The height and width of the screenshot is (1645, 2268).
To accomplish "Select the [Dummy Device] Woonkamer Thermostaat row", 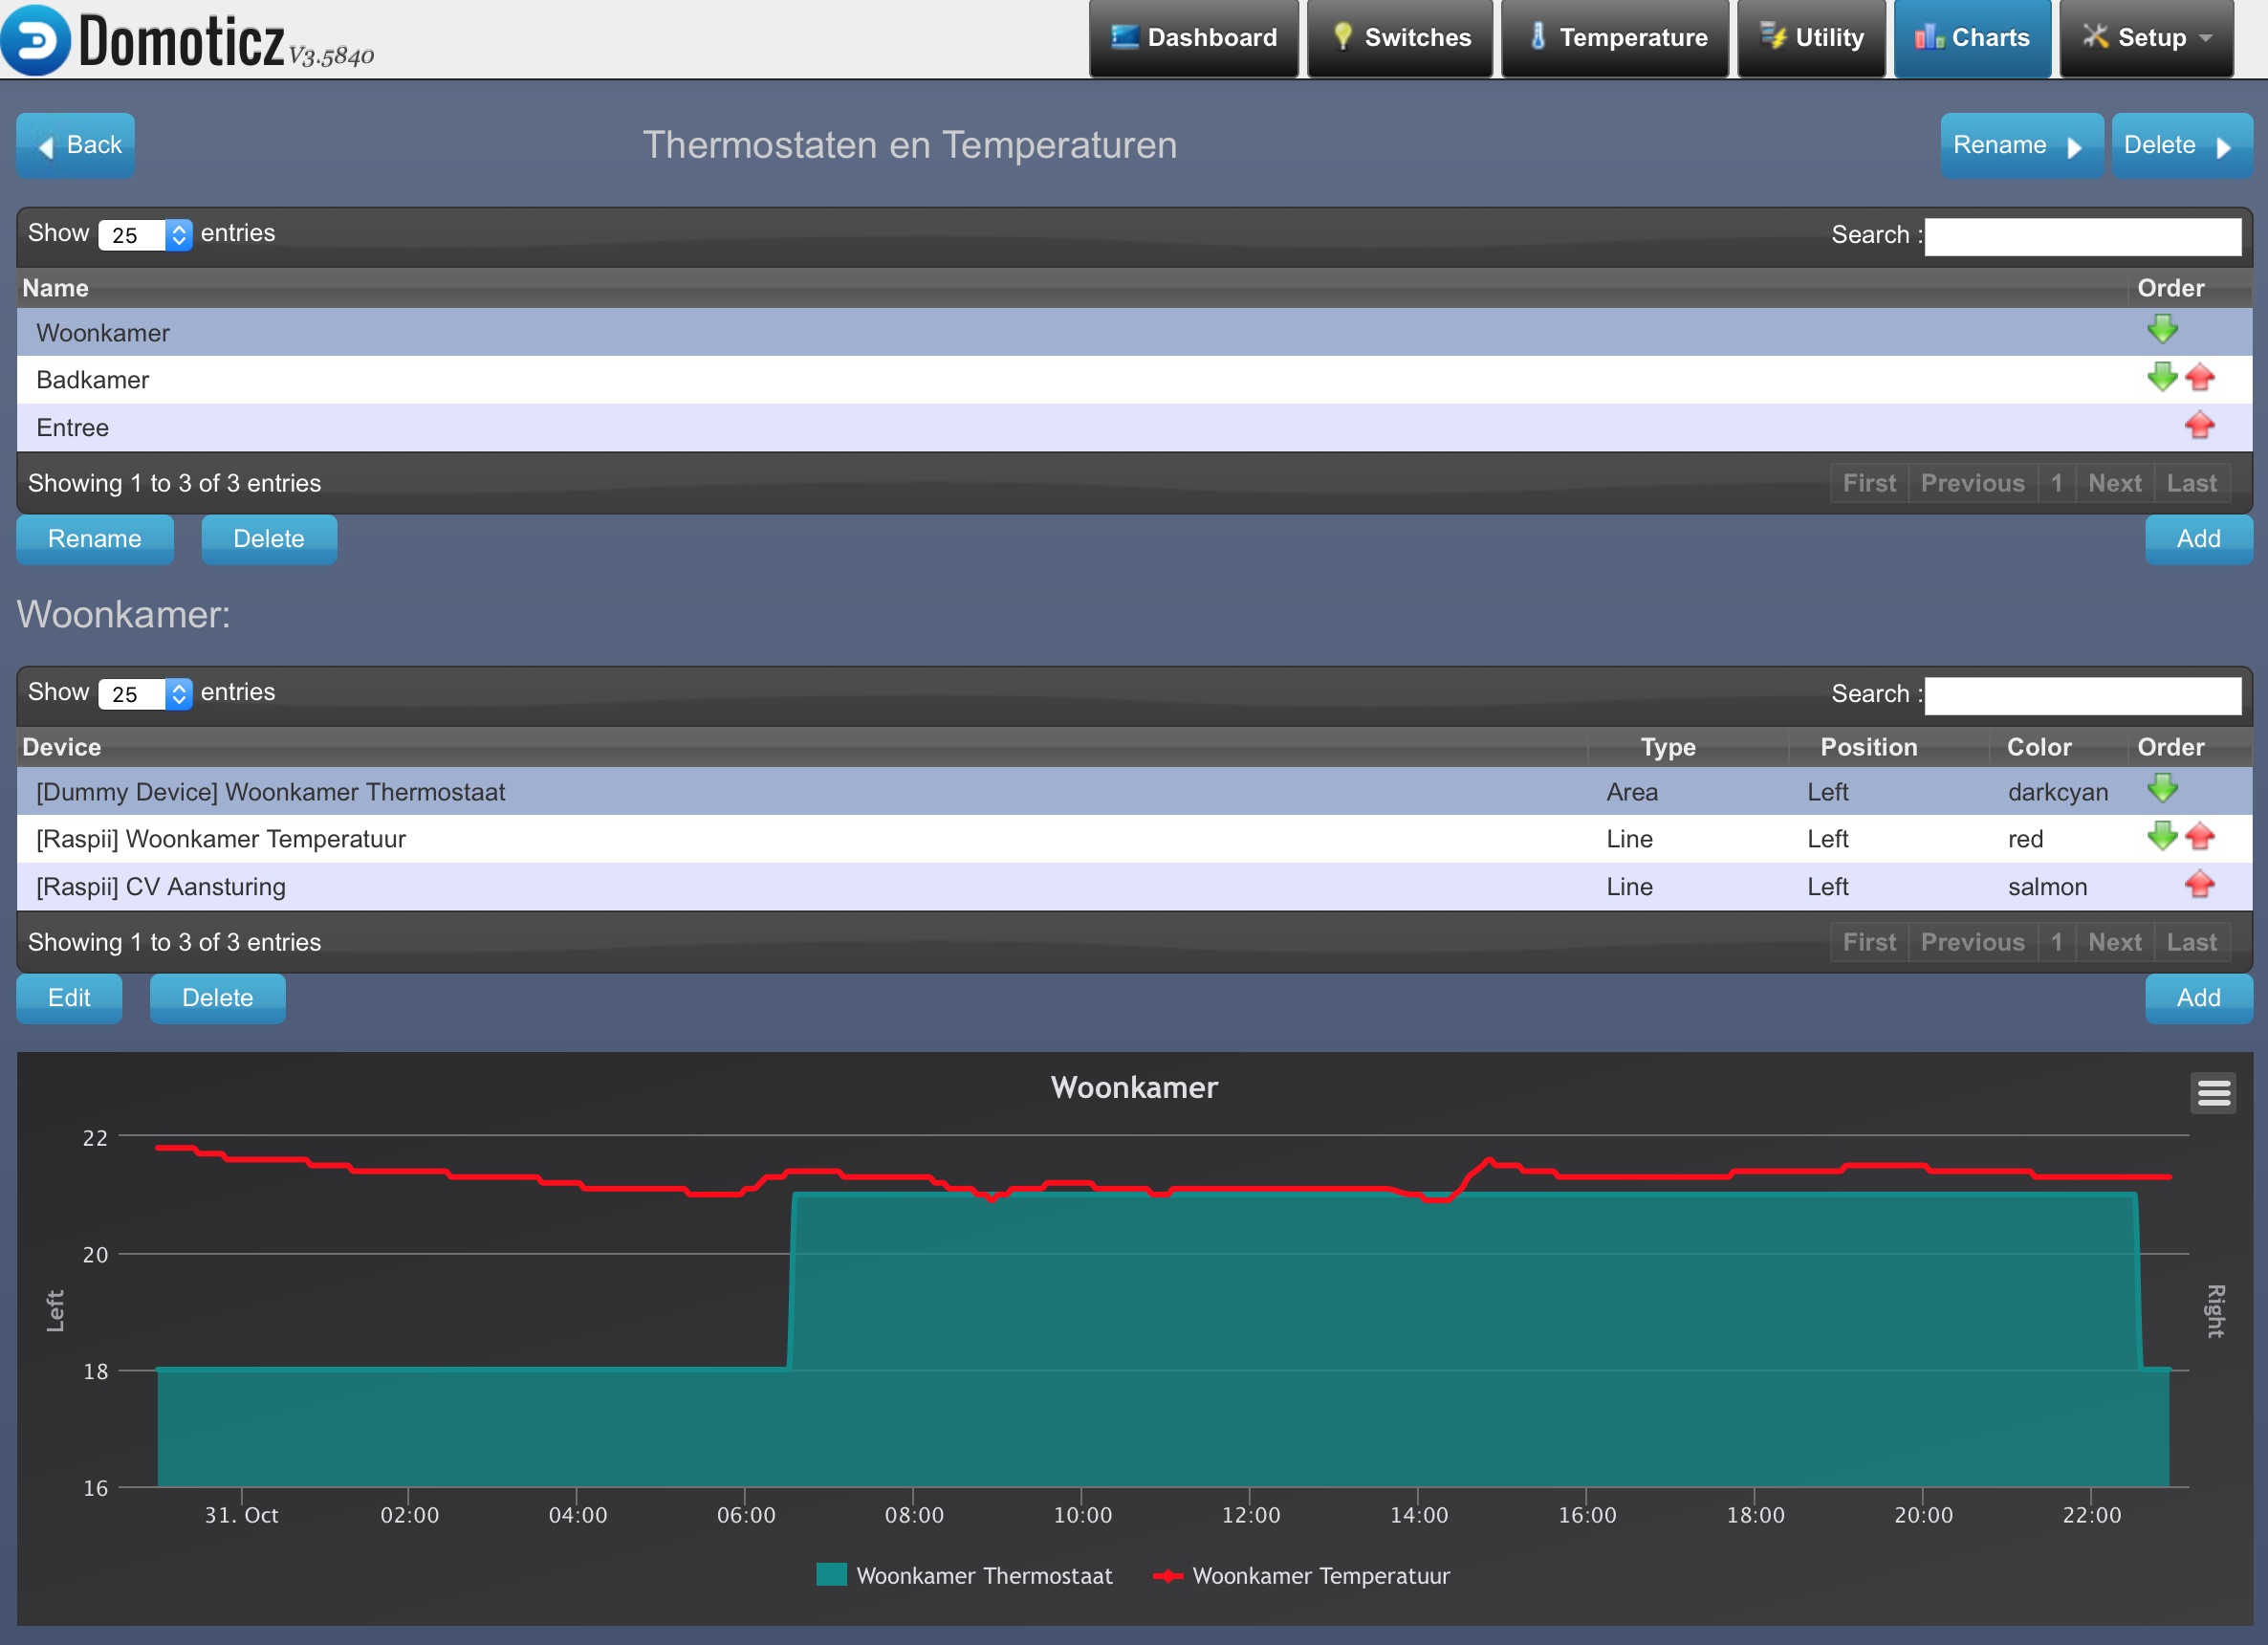I will [1134, 791].
